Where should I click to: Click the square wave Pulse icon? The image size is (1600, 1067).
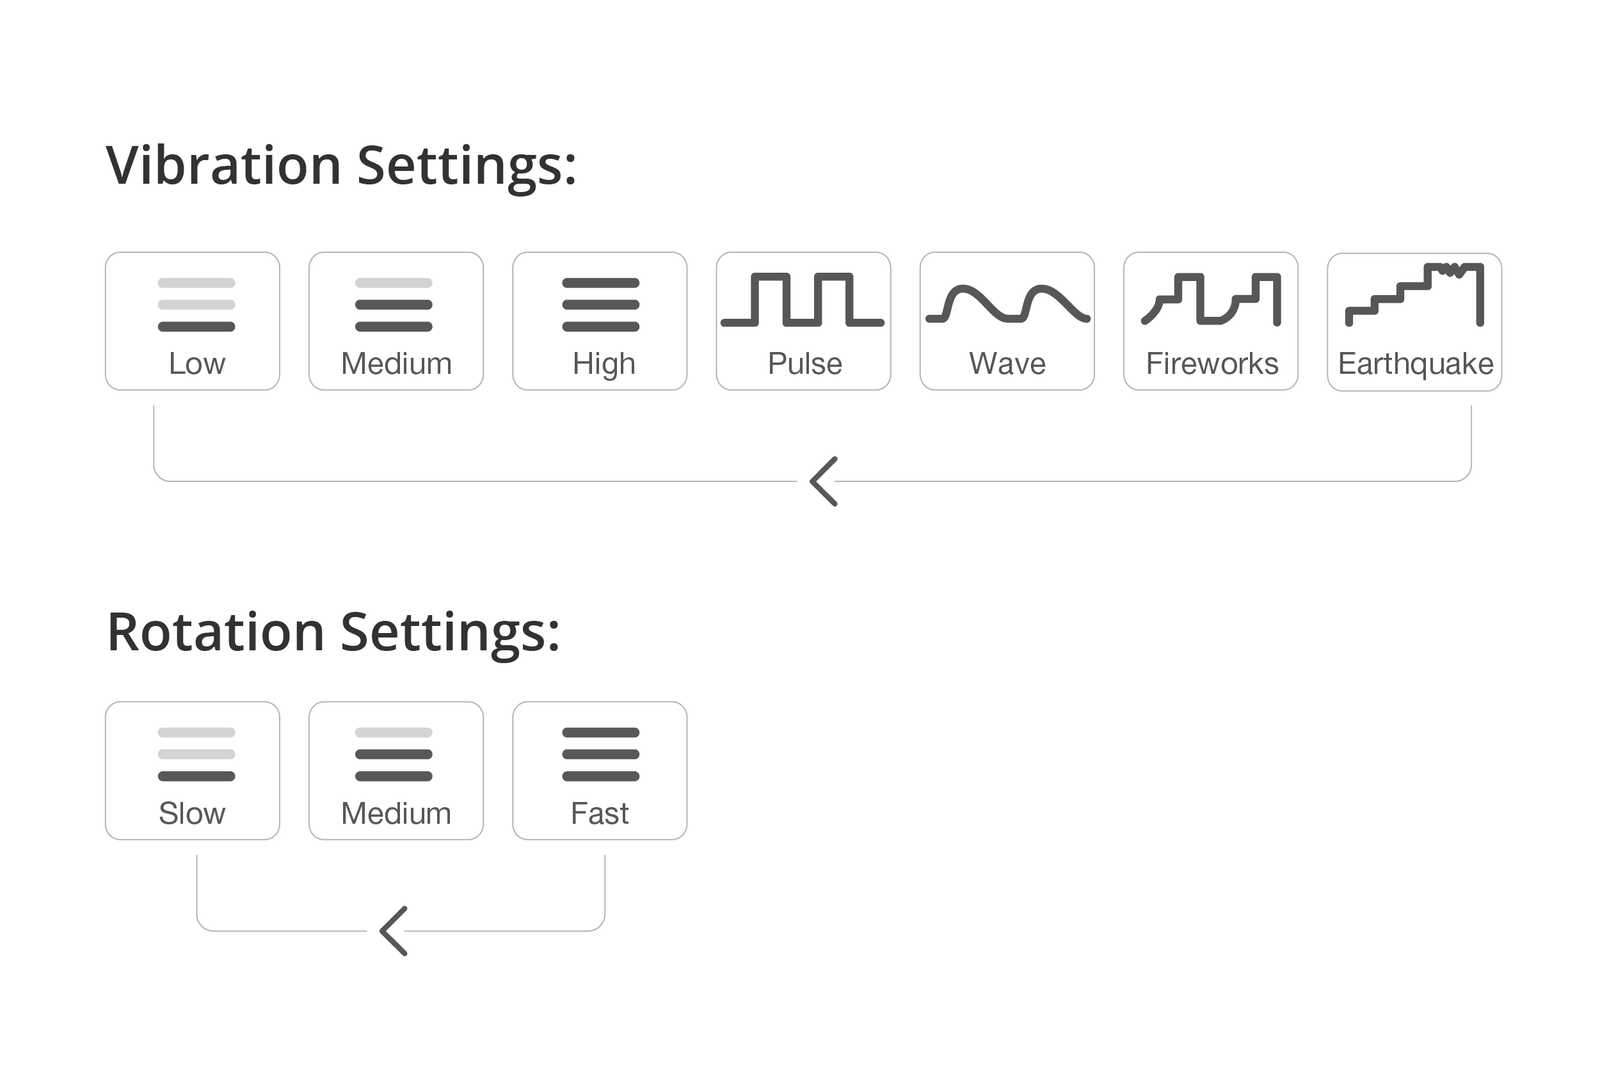pos(803,299)
